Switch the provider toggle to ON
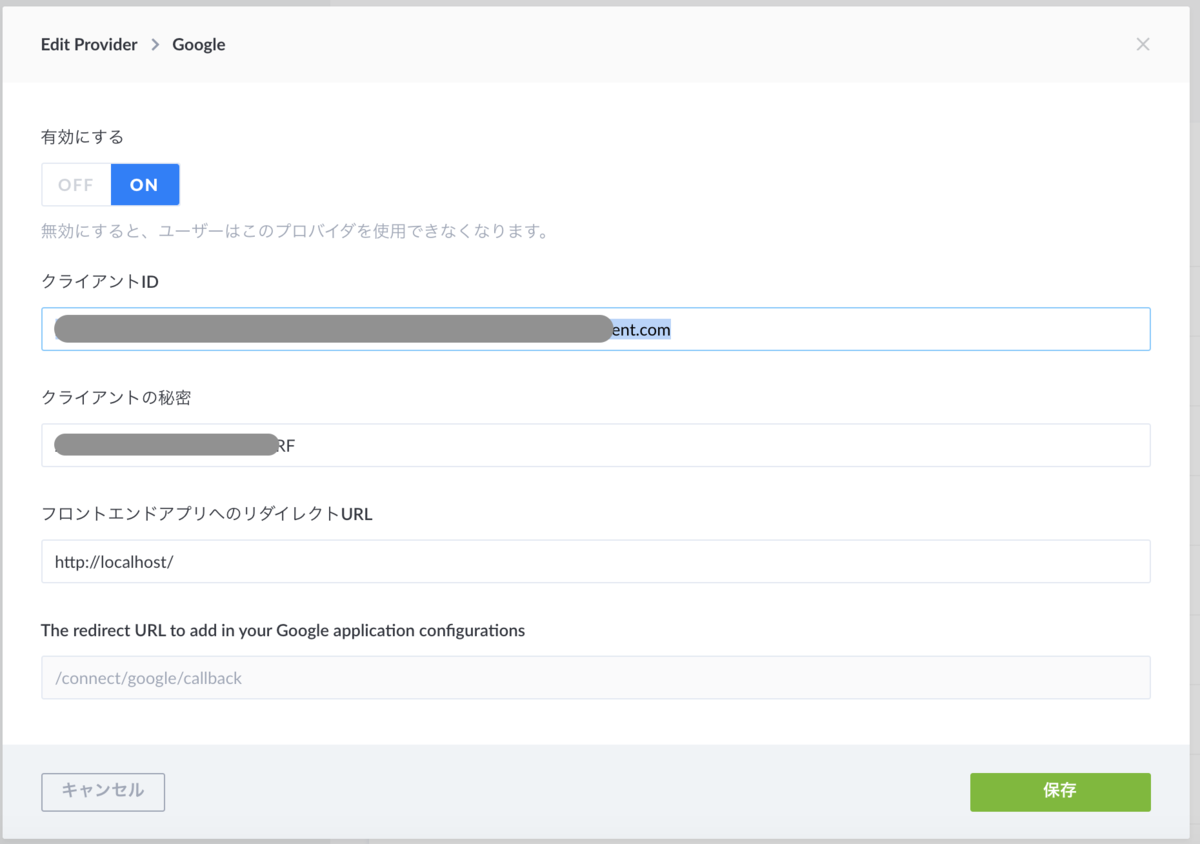Screen dimensions: 1200x844 (x=145, y=185)
